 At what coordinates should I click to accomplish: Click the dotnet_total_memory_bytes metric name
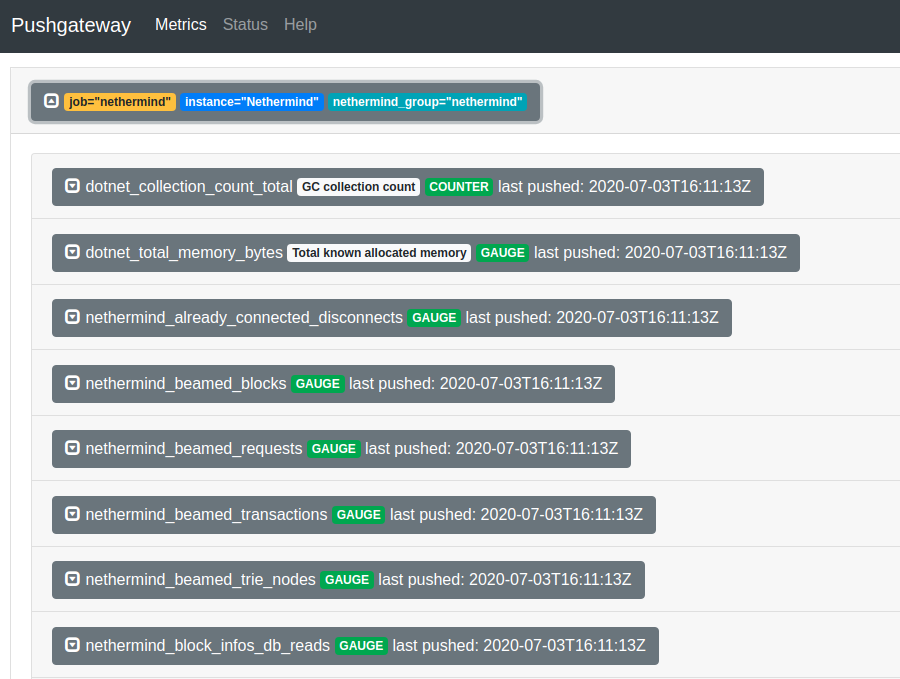(184, 253)
